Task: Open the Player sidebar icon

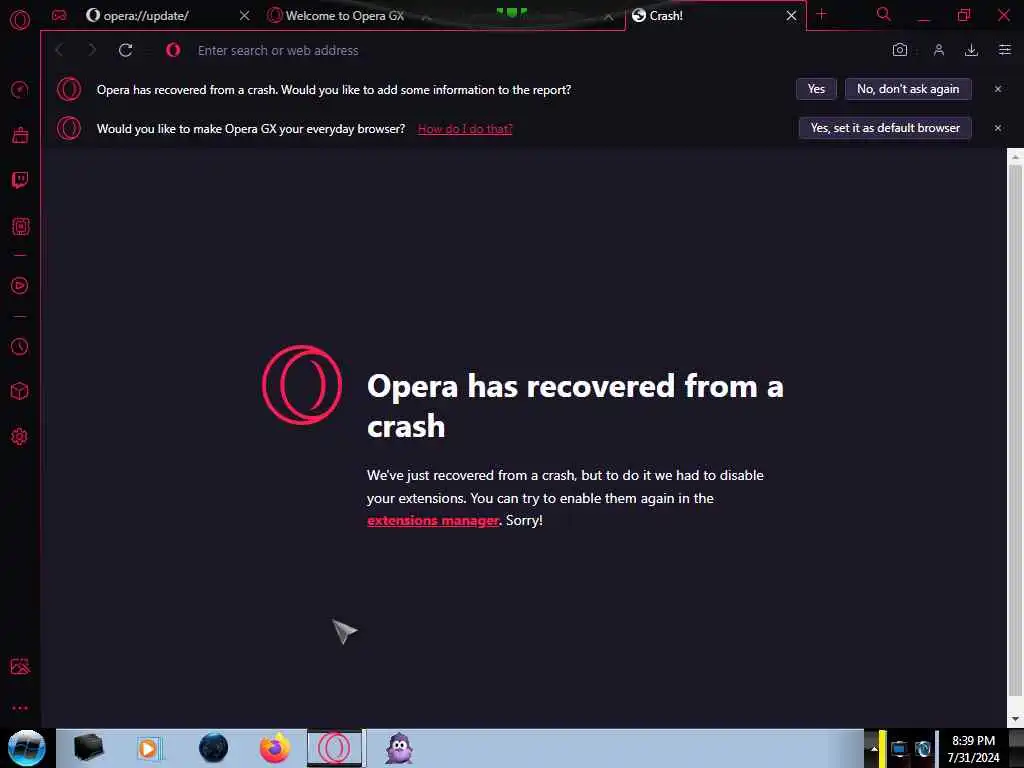Action: 20,285
